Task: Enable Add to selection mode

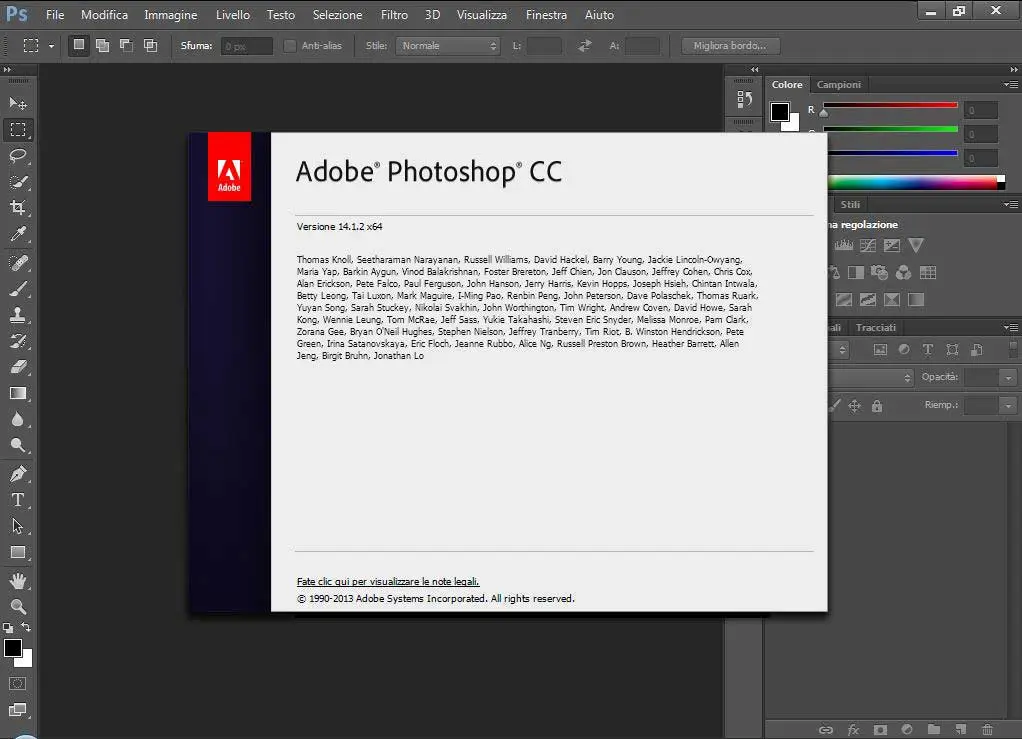Action: tap(102, 45)
